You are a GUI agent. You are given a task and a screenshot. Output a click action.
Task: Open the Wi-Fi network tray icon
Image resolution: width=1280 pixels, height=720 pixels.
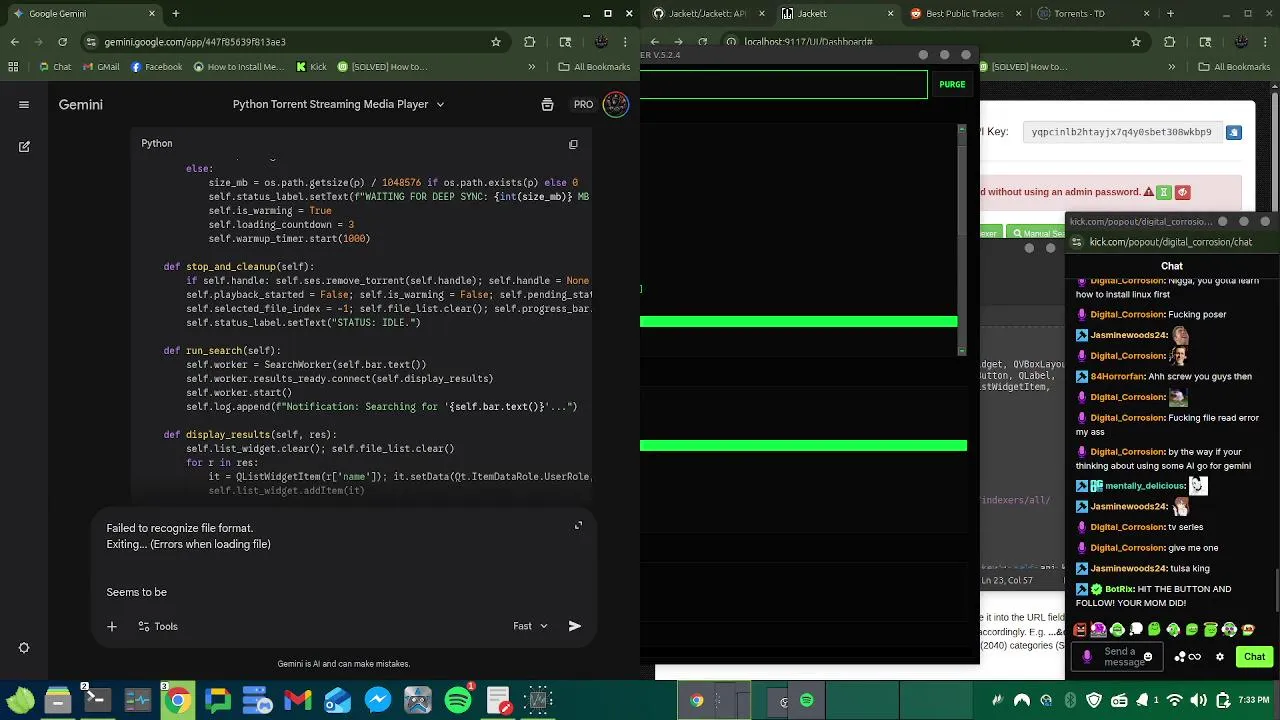click(1175, 700)
